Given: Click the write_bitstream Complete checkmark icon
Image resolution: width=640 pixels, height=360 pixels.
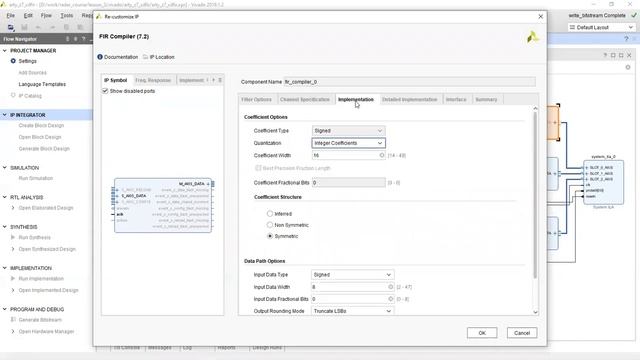Looking at the screenshot, I should (634, 15).
